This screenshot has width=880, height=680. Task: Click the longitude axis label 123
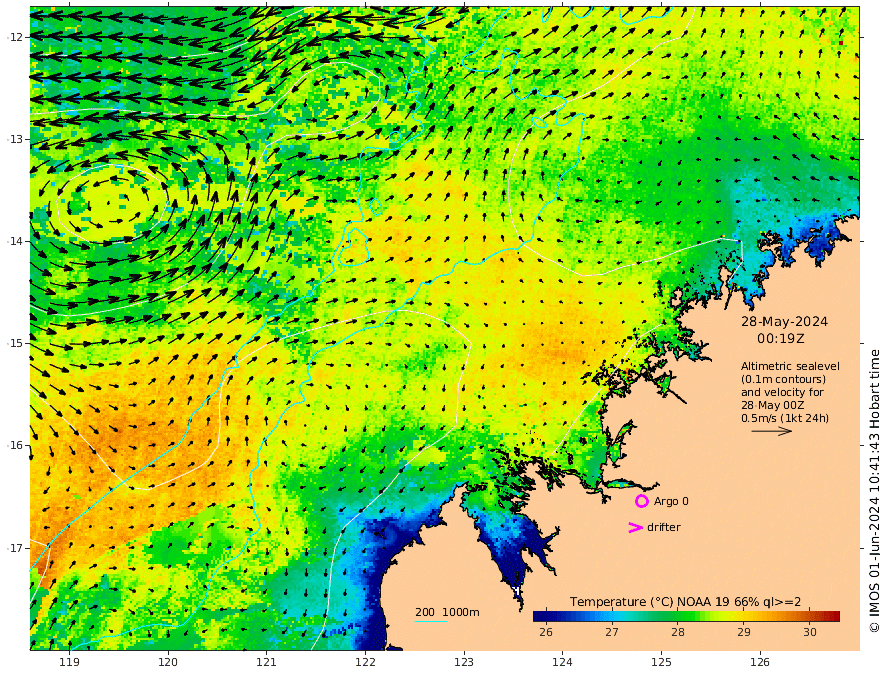click(x=464, y=663)
